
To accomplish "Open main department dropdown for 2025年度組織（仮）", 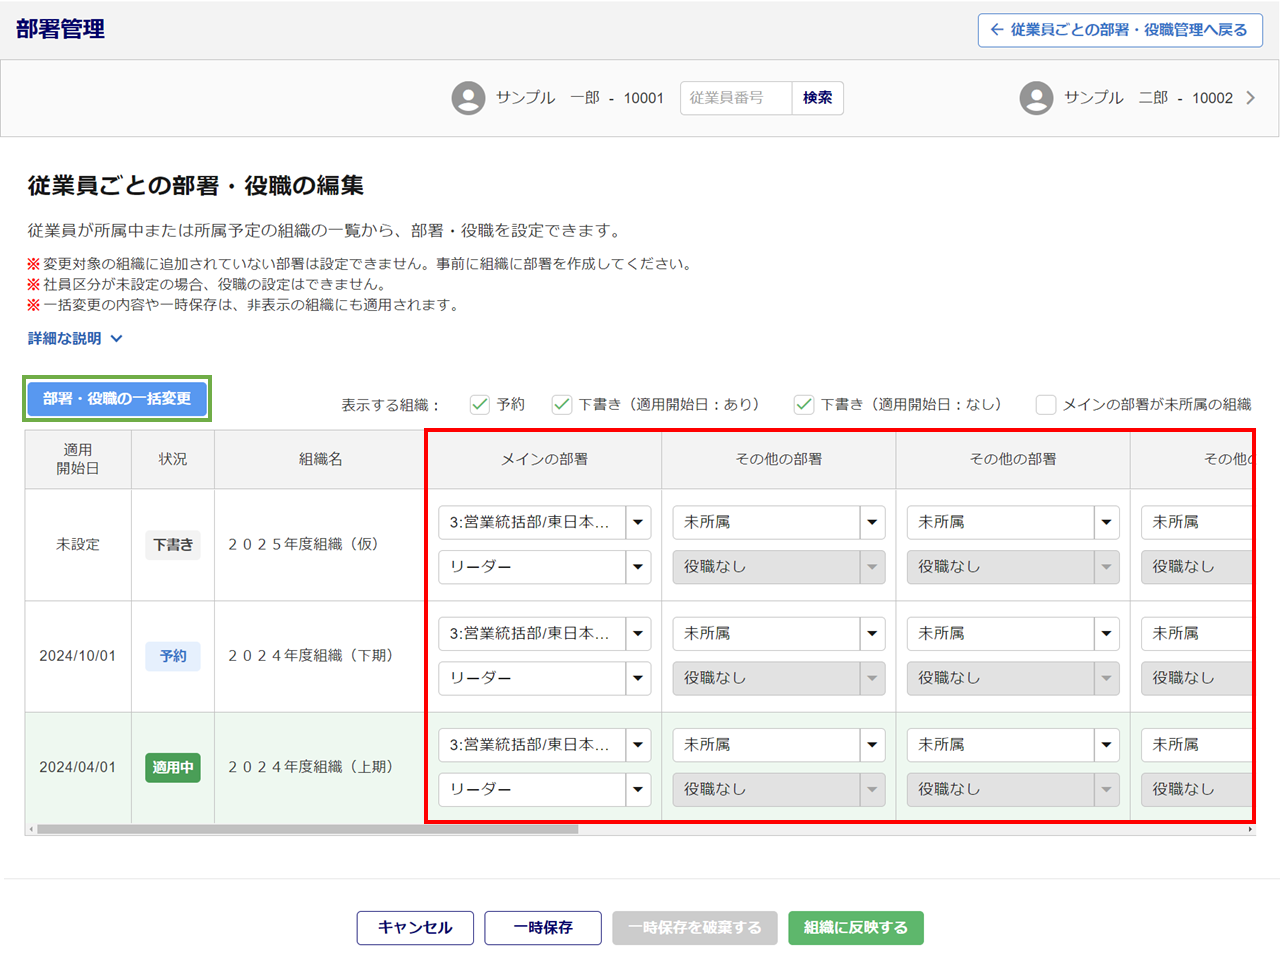I will [x=545, y=522].
